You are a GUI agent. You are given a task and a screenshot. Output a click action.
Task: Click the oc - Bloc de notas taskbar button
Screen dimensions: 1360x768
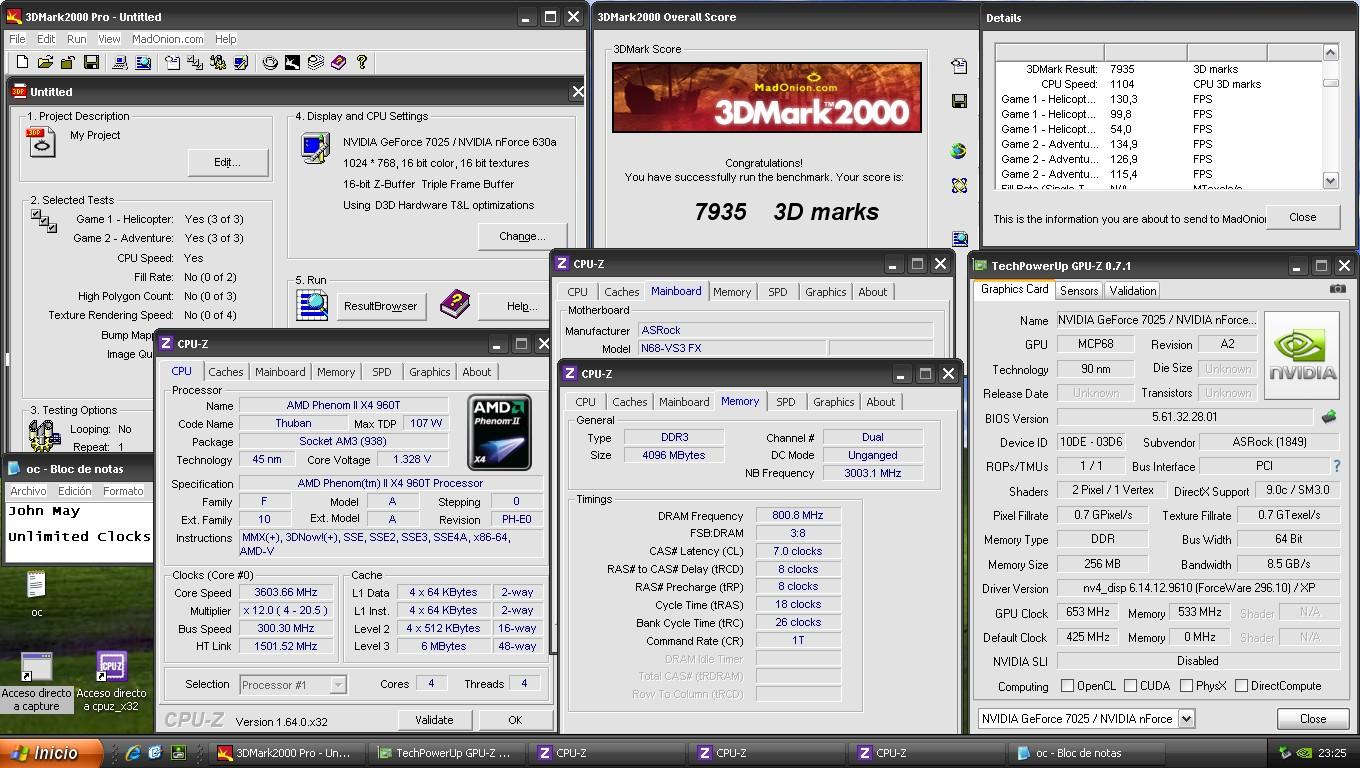(x=1087, y=753)
